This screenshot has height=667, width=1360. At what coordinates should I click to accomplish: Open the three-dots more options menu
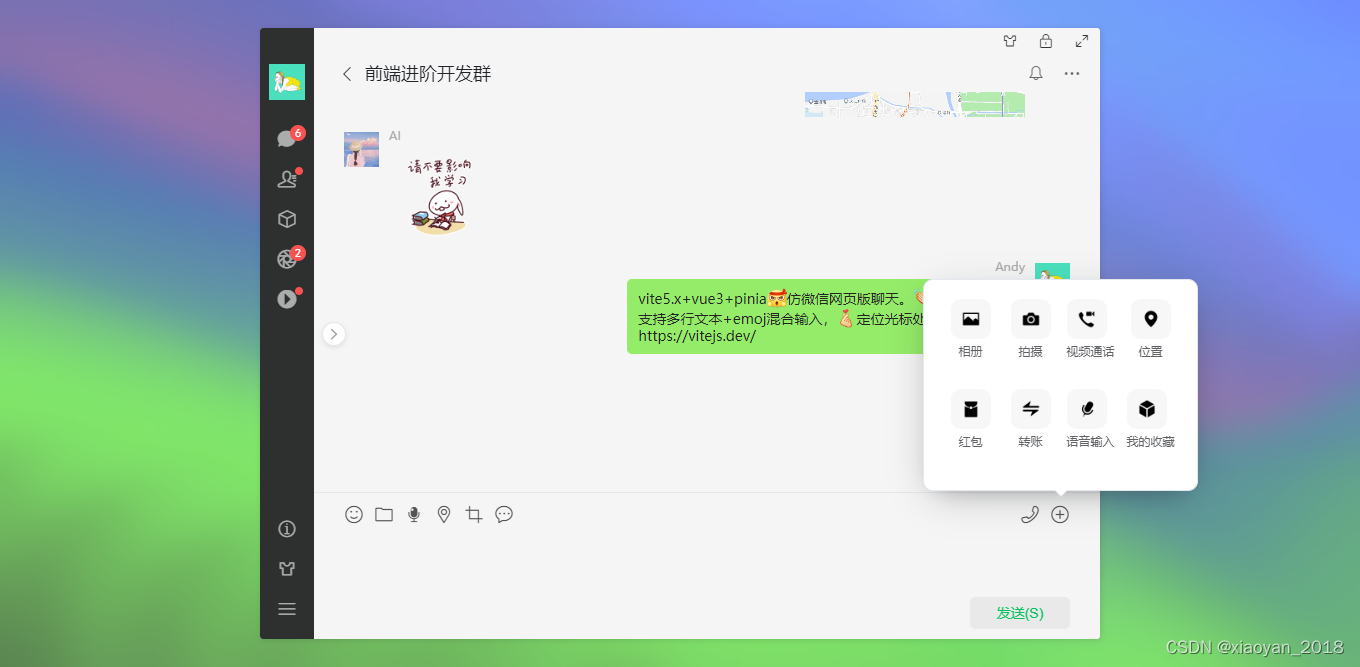(1072, 73)
